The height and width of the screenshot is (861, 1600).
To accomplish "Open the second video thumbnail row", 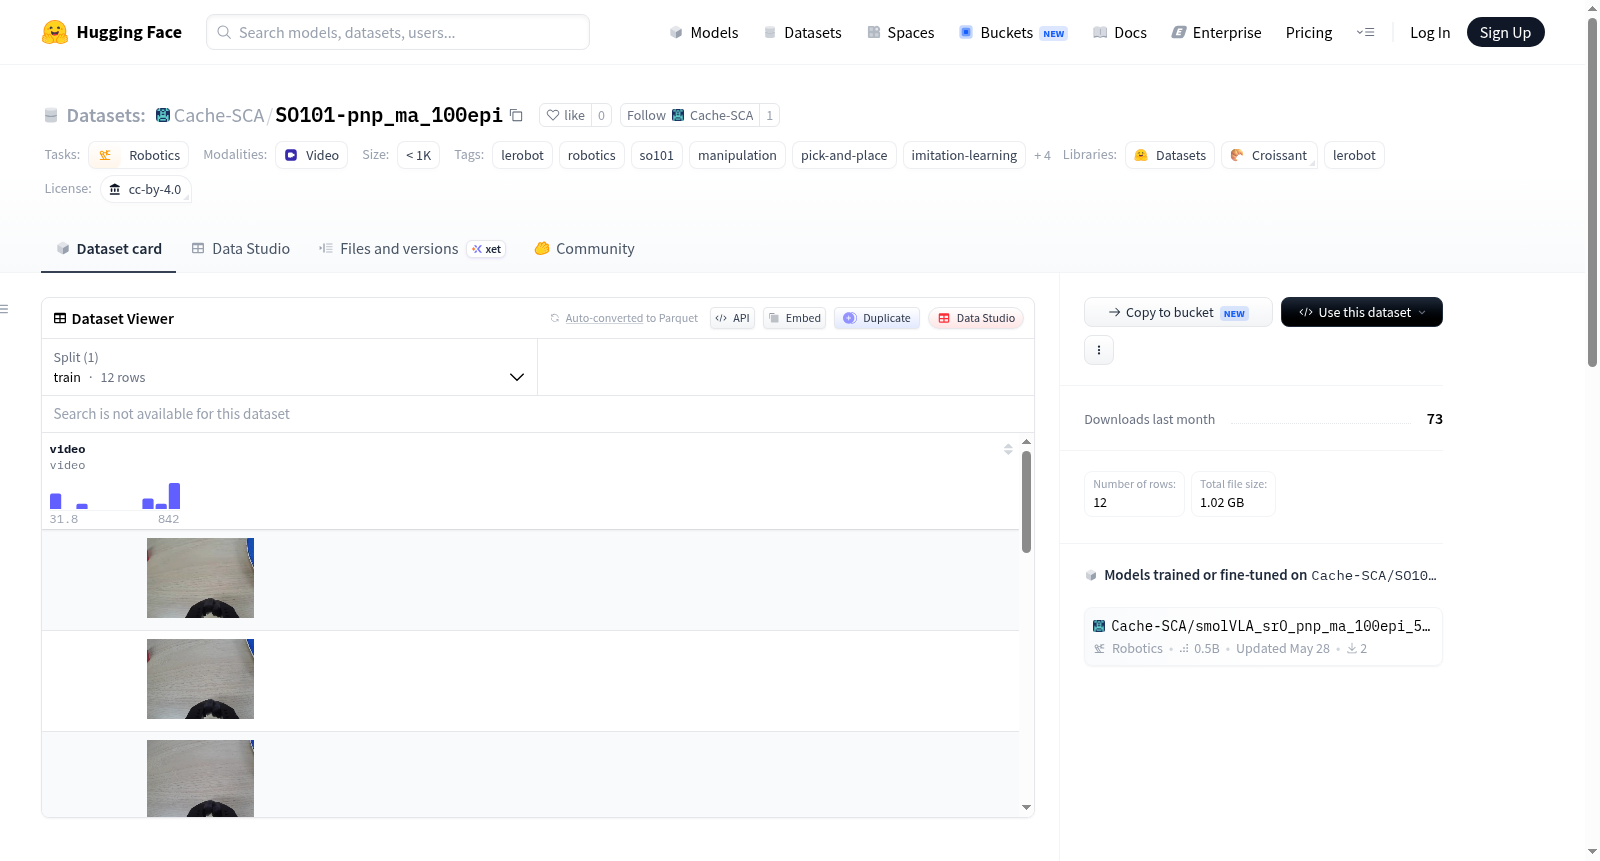I will pos(200,679).
